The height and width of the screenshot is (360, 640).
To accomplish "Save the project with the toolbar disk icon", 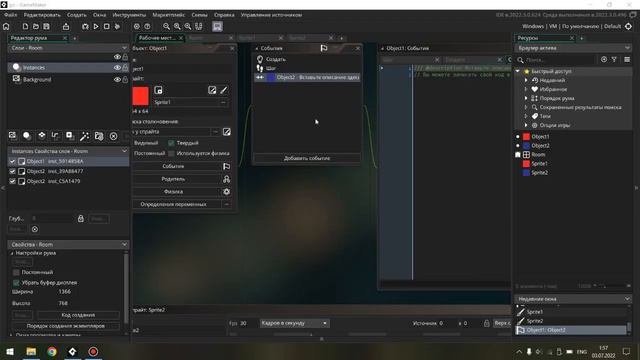I will [47, 27].
